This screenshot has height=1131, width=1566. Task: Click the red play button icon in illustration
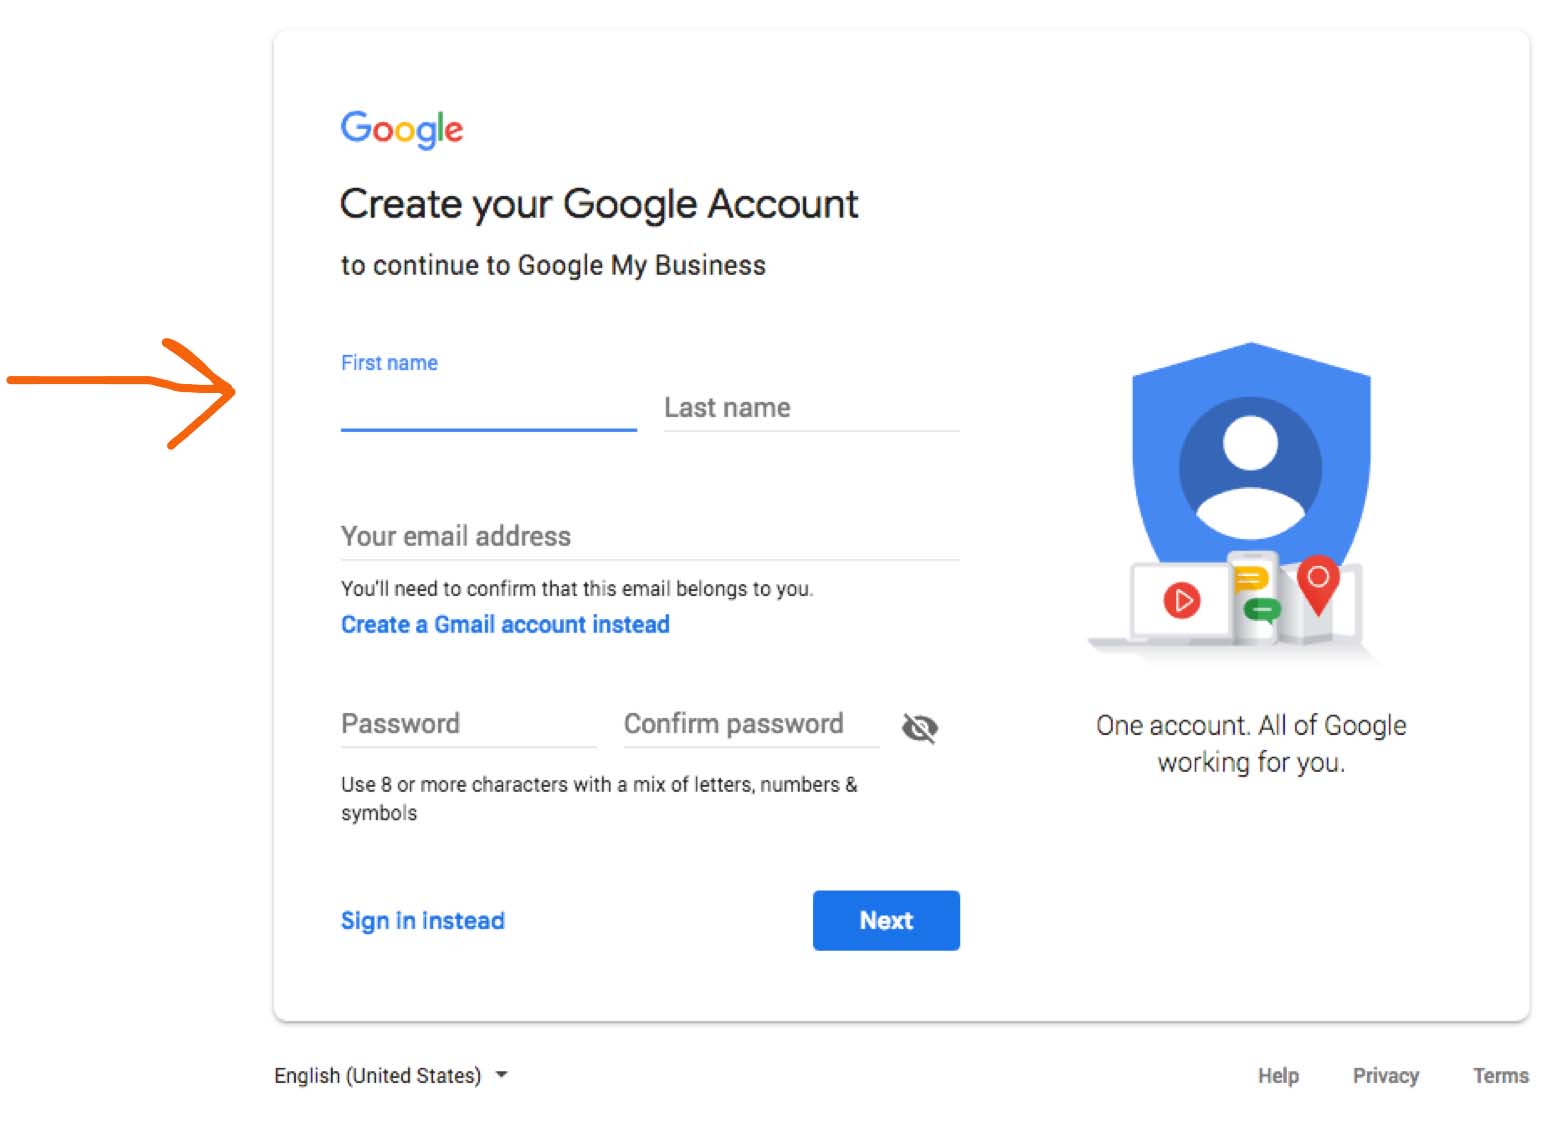1182,601
